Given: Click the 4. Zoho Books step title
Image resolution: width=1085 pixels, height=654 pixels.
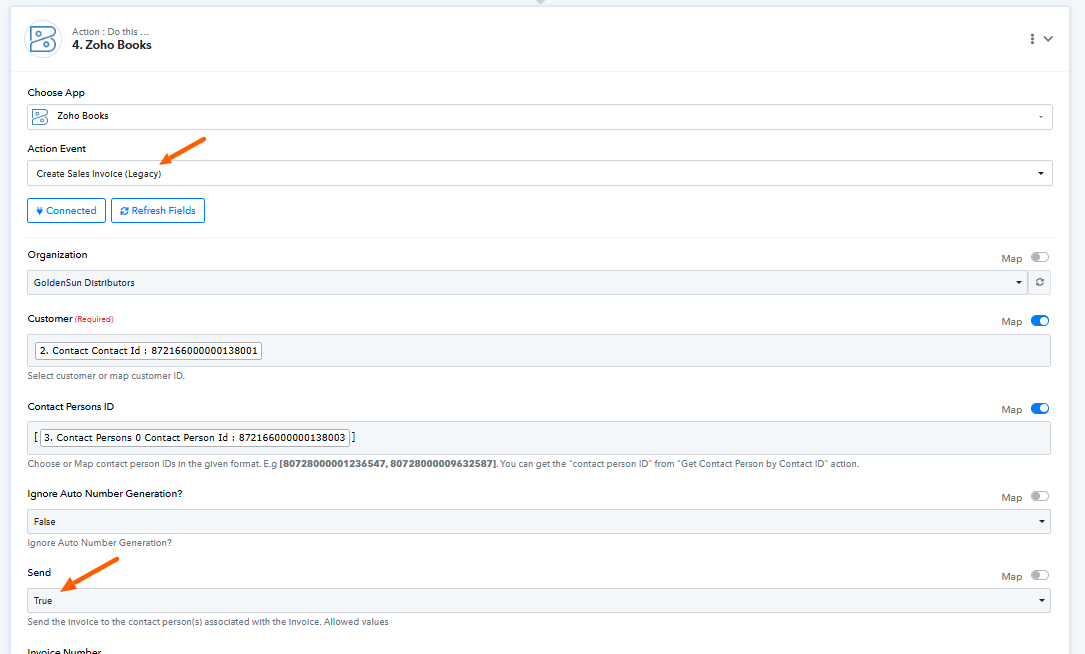Looking at the screenshot, I should click(x=112, y=45).
